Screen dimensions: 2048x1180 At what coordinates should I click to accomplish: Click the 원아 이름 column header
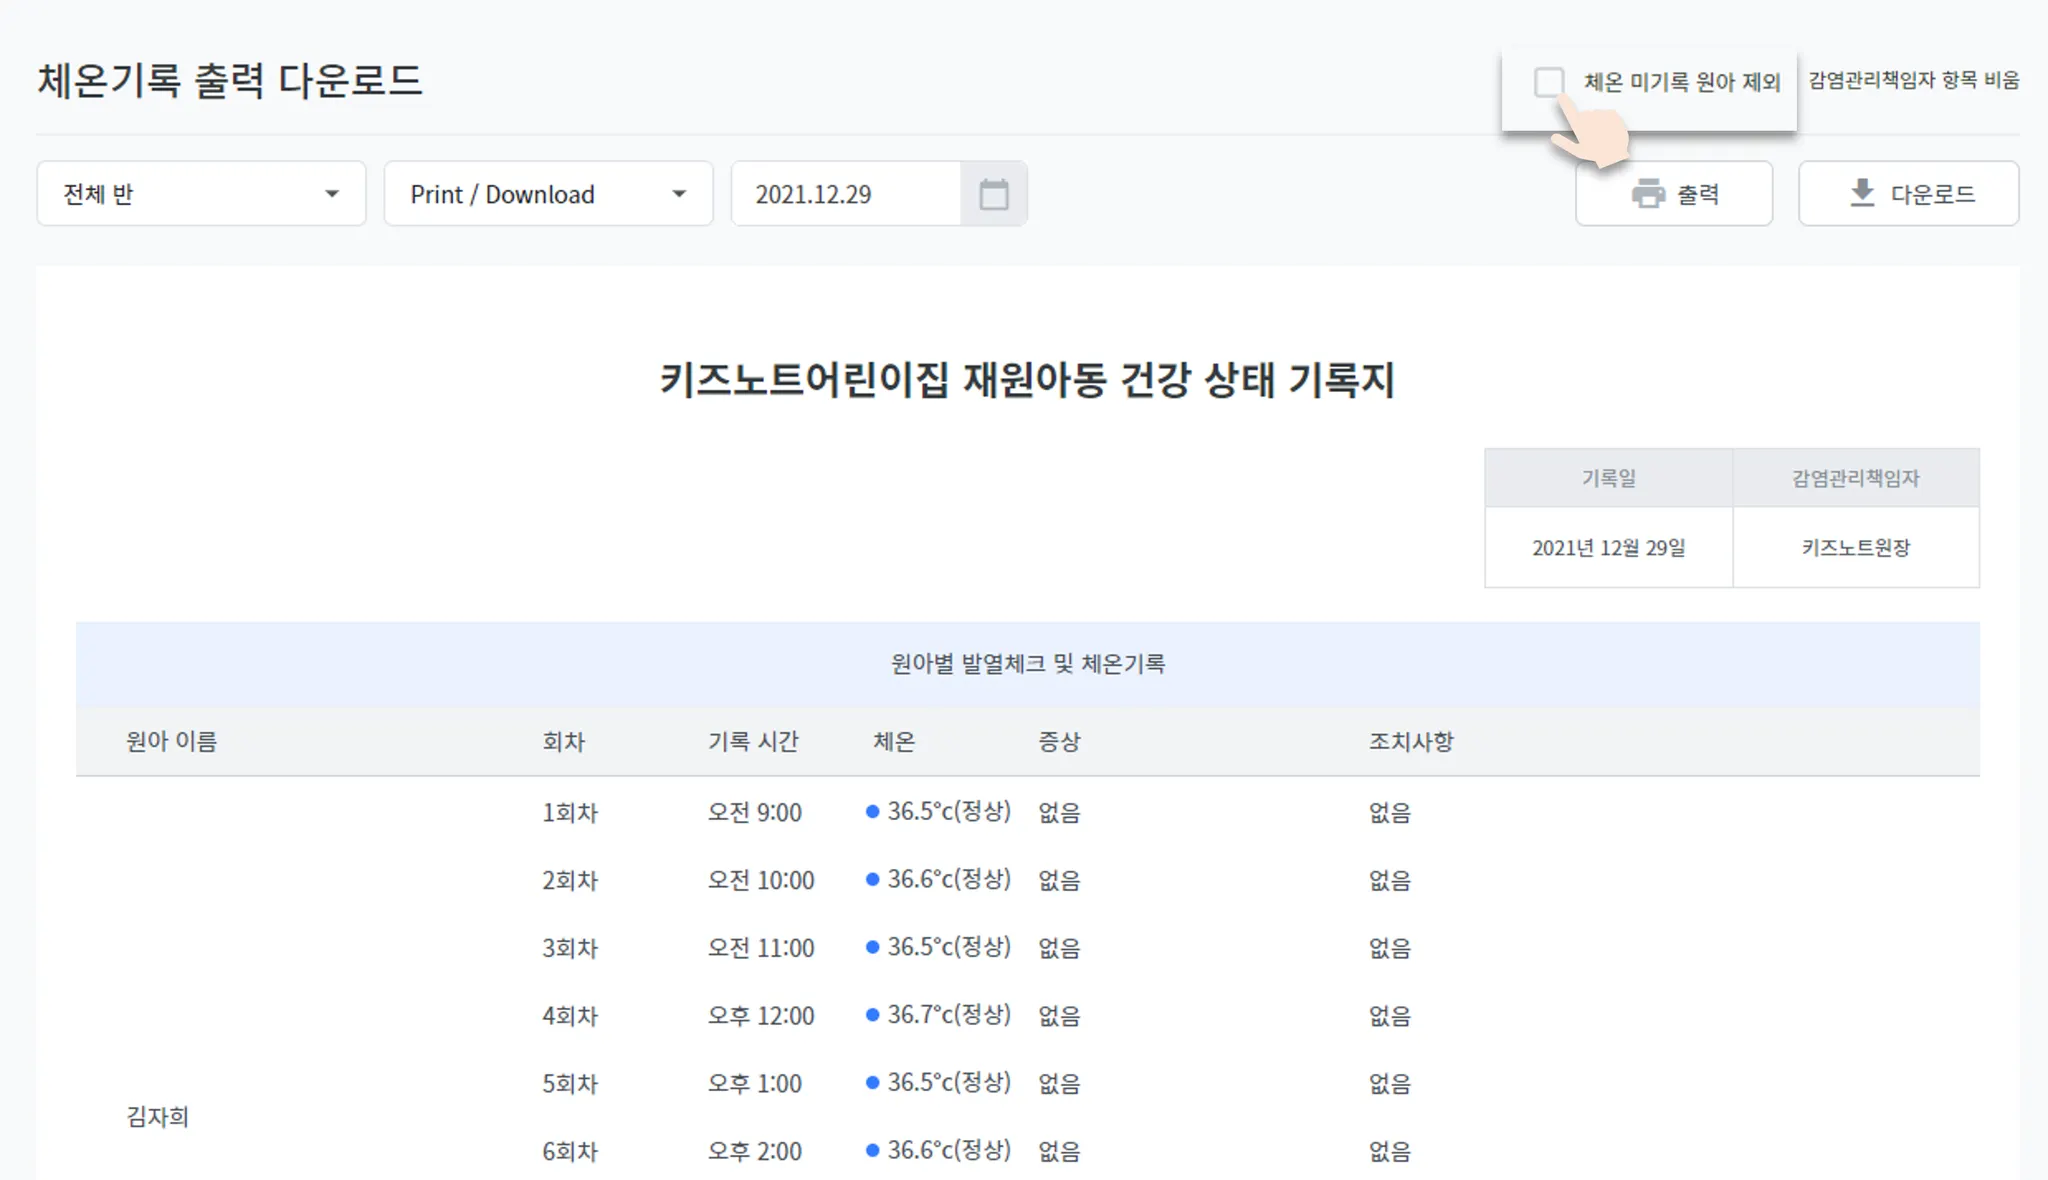(171, 742)
